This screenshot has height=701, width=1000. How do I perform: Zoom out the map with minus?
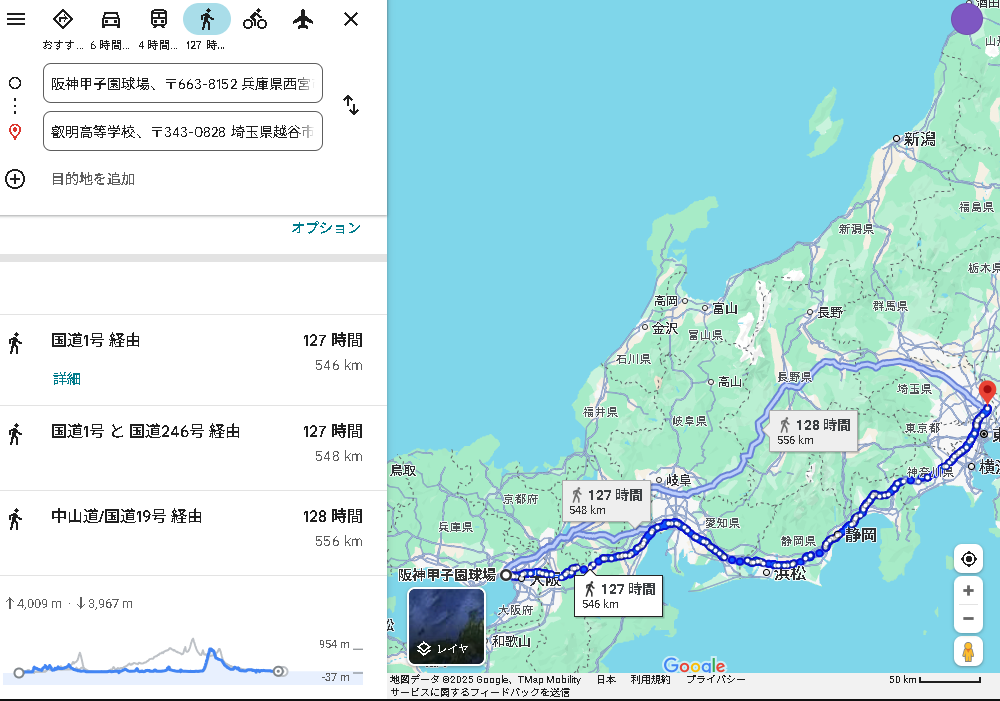tap(968, 618)
